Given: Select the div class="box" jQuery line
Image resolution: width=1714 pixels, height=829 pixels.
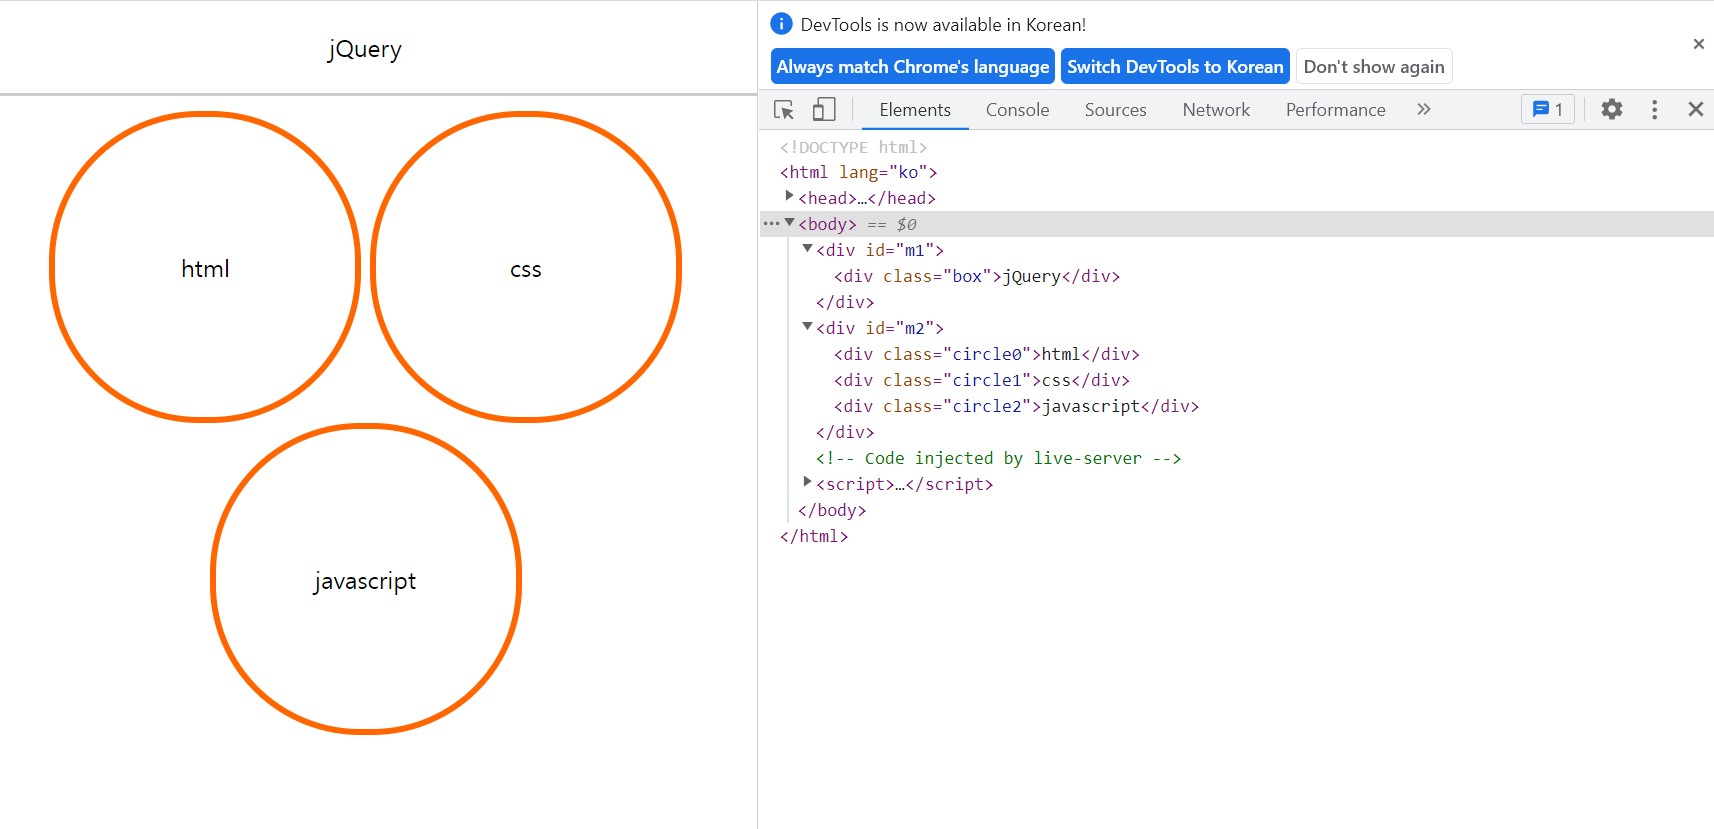Looking at the screenshot, I should pyautogui.click(x=977, y=276).
